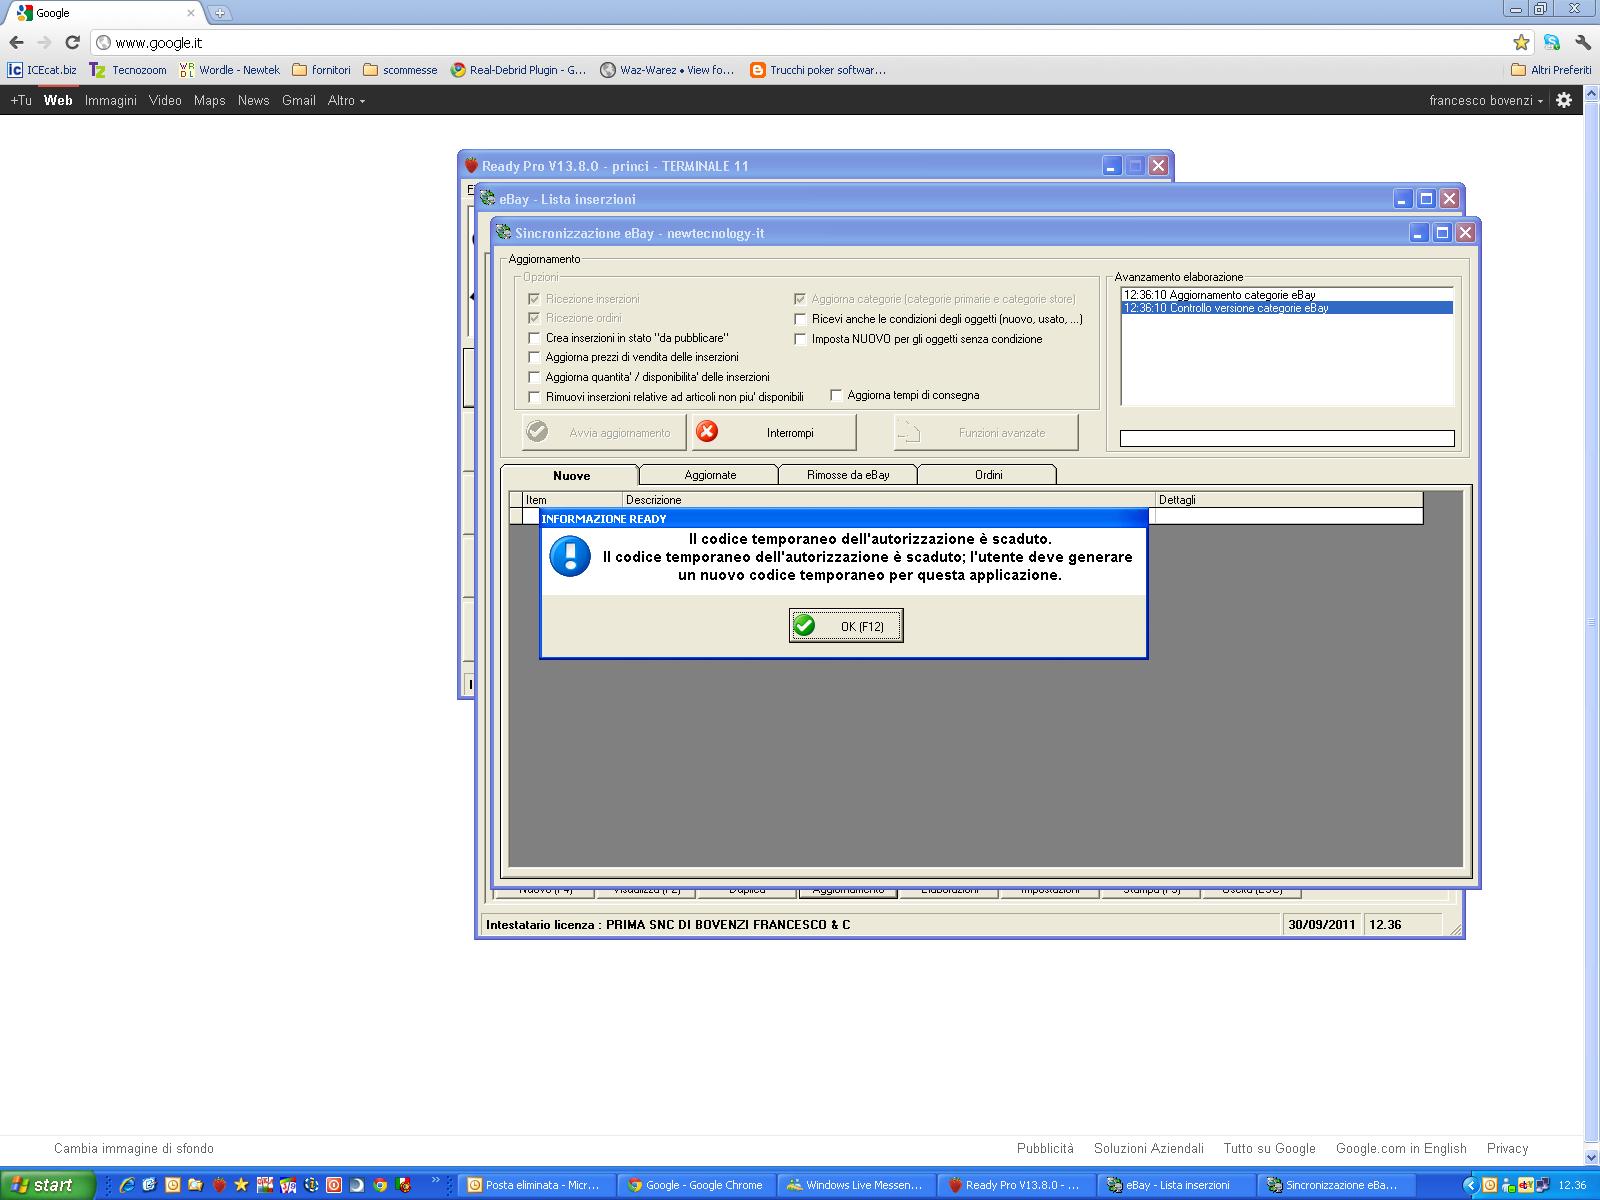Screen dimensions: 1600x1200
Task: Switch to 'Posta eliminata' taskbar window
Action: click(537, 1185)
